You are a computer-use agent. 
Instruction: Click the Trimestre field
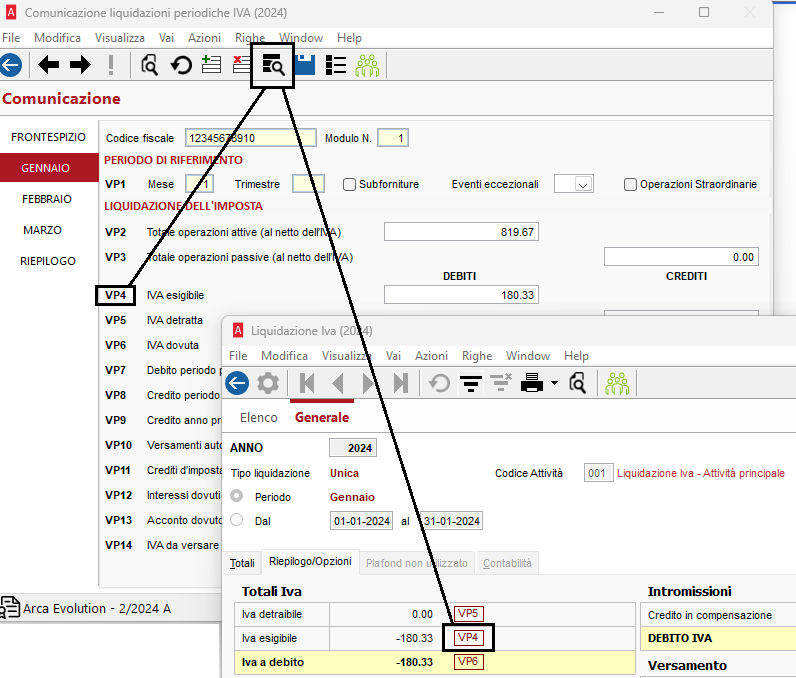[x=308, y=184]
